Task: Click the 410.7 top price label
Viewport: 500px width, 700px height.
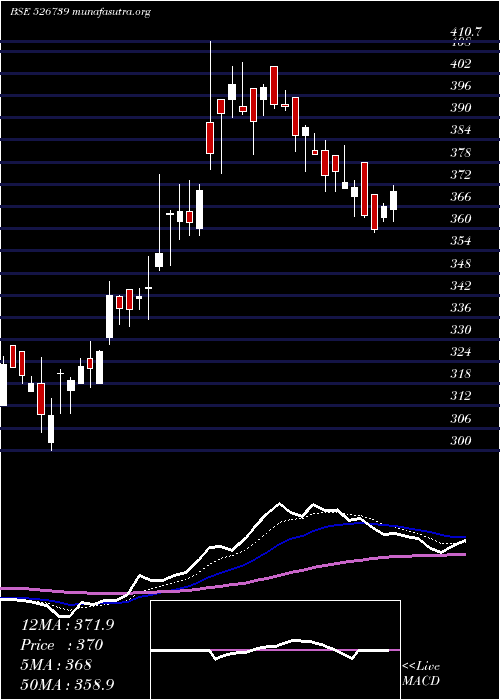Action: click(467, 32)
